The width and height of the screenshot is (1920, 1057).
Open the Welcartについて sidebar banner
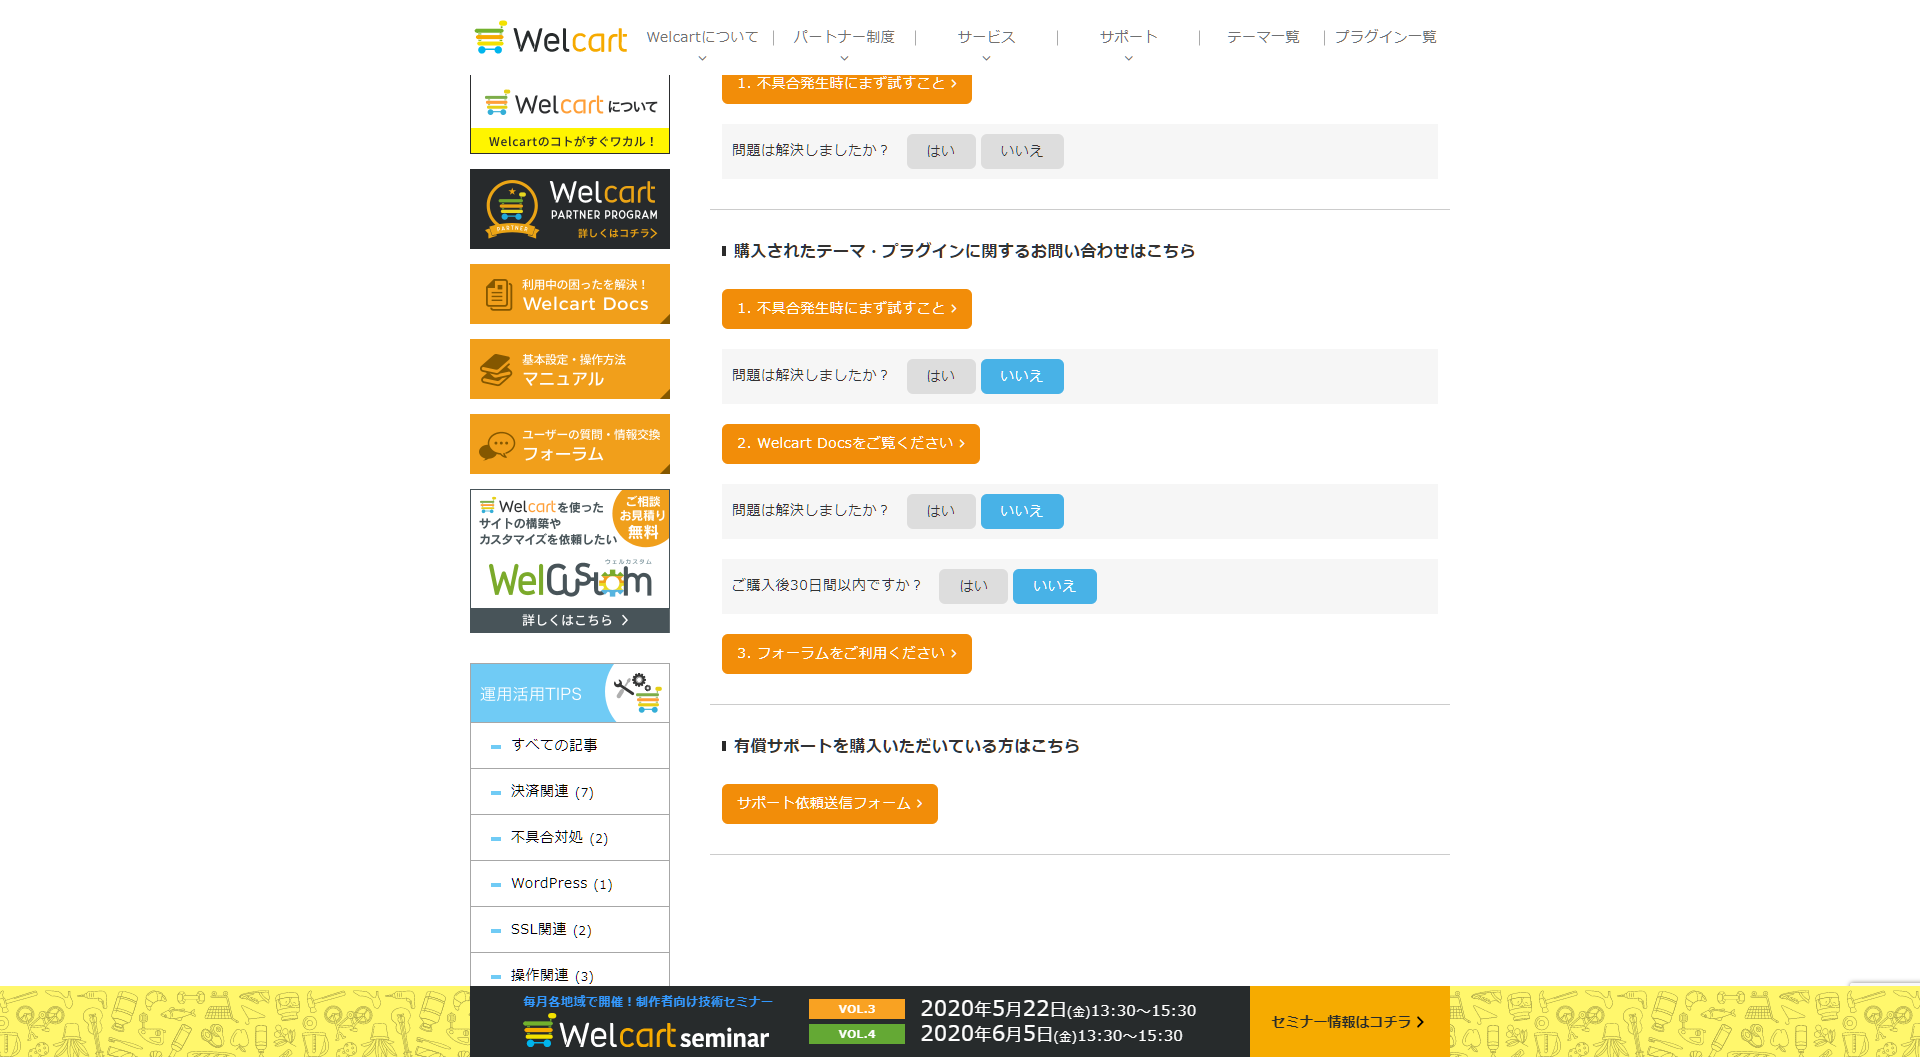click(570, 115)
